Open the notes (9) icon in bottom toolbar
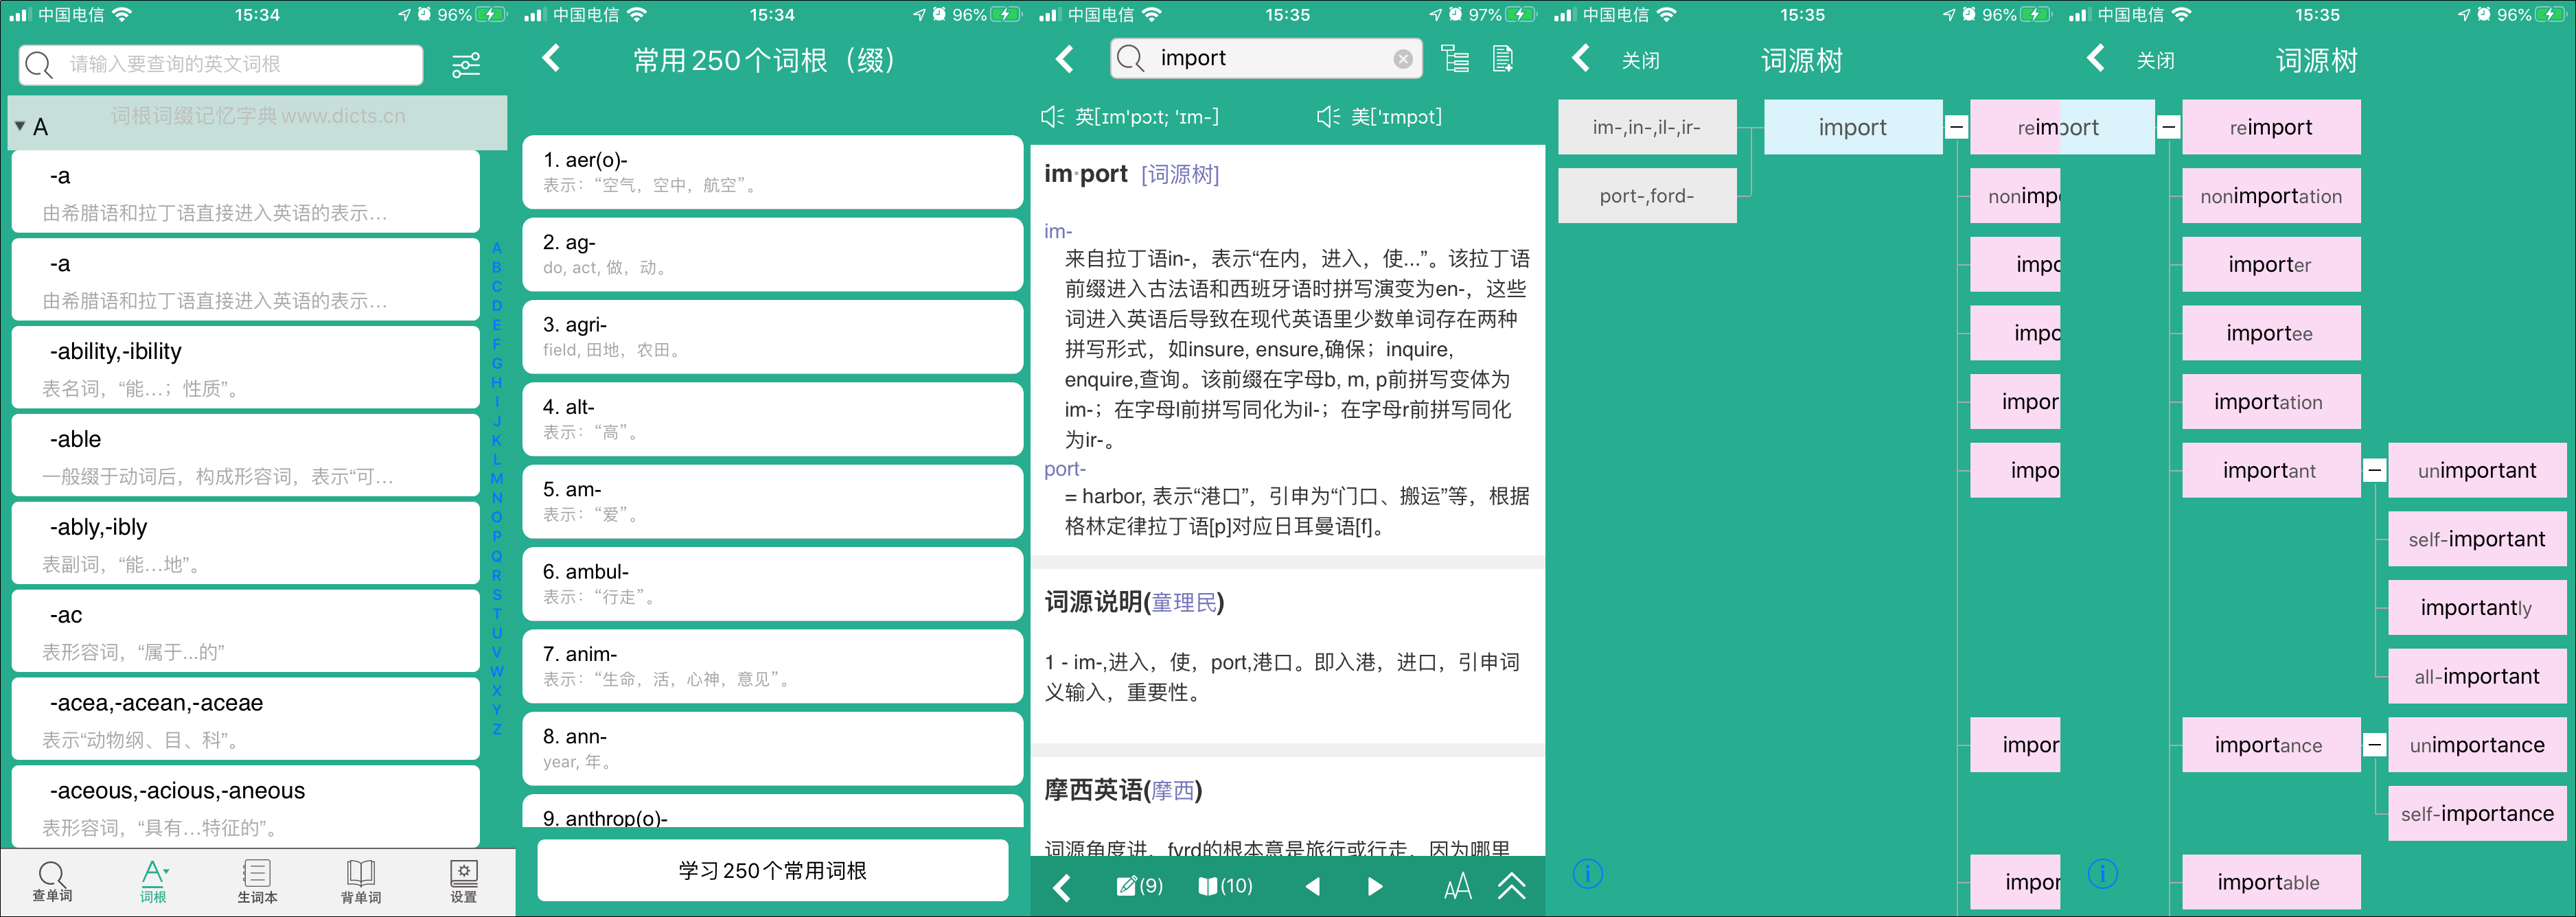This screenshot has height=917, width=2576. click(x=1139, y=886)
